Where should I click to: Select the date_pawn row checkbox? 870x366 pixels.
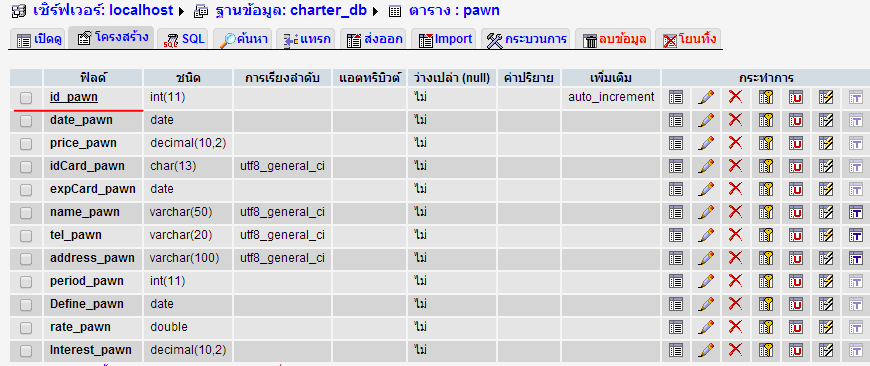pyautogui.click(x=26, y=121)
